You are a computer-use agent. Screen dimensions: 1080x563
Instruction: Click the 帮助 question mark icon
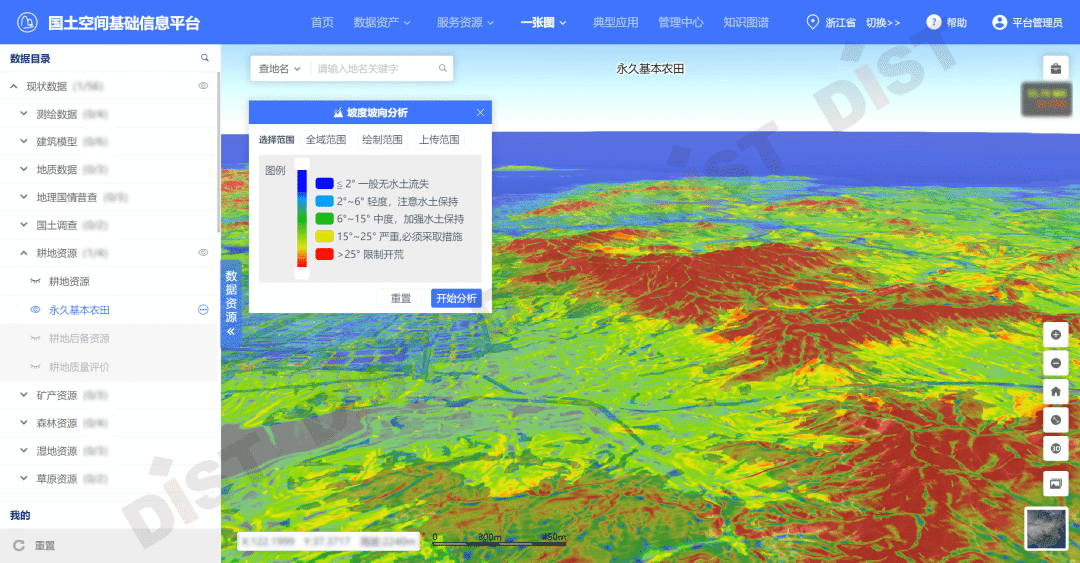click(x=933, y=22)
